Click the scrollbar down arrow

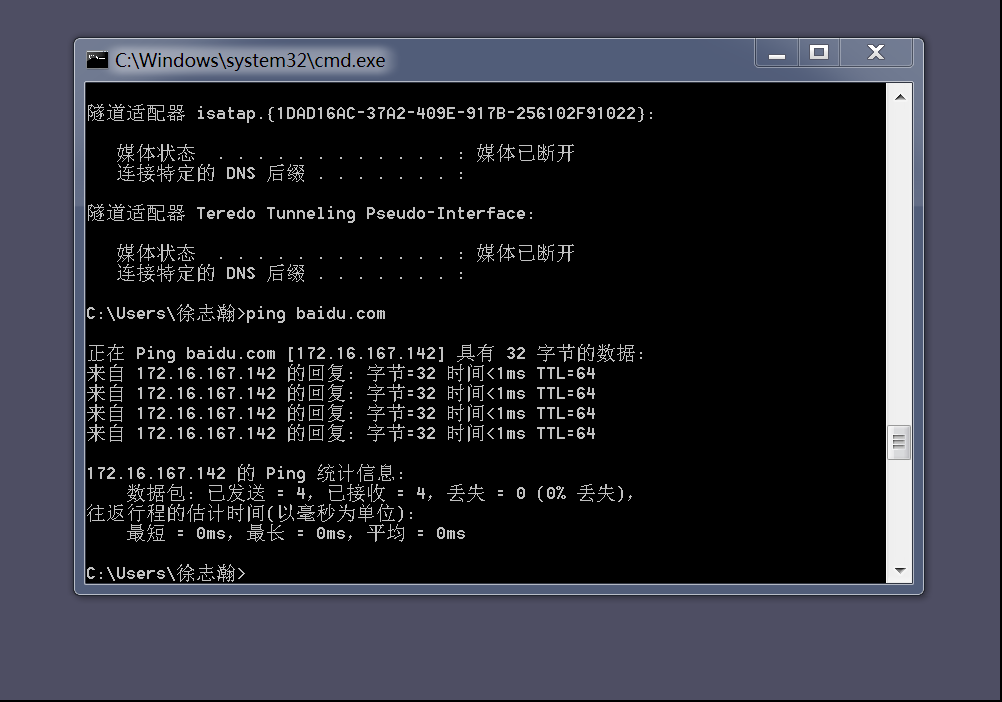[x=900, y=570]
